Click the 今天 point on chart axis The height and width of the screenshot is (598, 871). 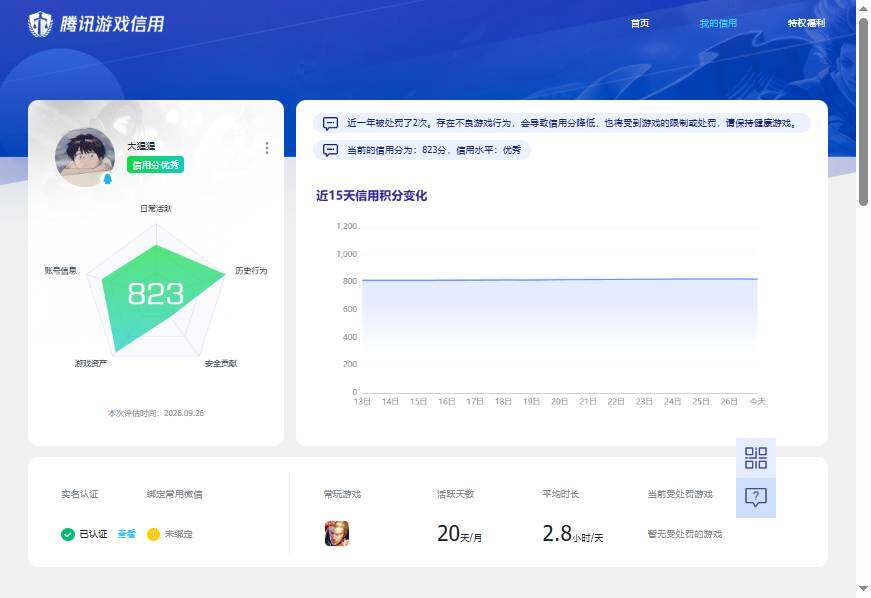pyautogui.click(x=758, y=401)
